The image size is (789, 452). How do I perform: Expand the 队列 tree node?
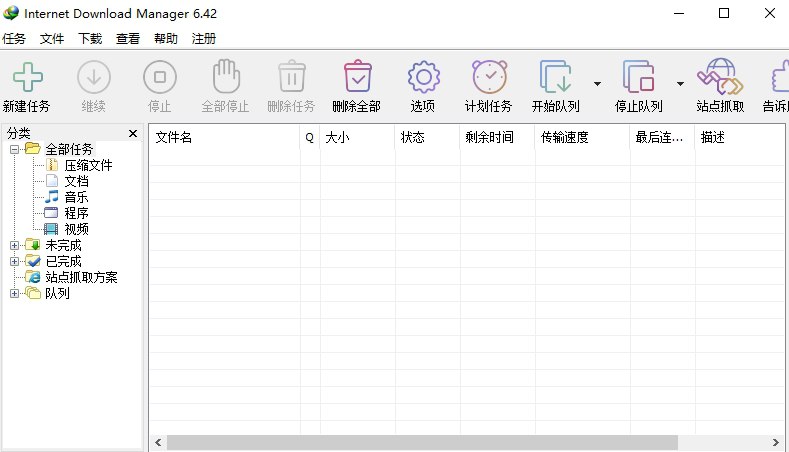(x=14, y=293)
